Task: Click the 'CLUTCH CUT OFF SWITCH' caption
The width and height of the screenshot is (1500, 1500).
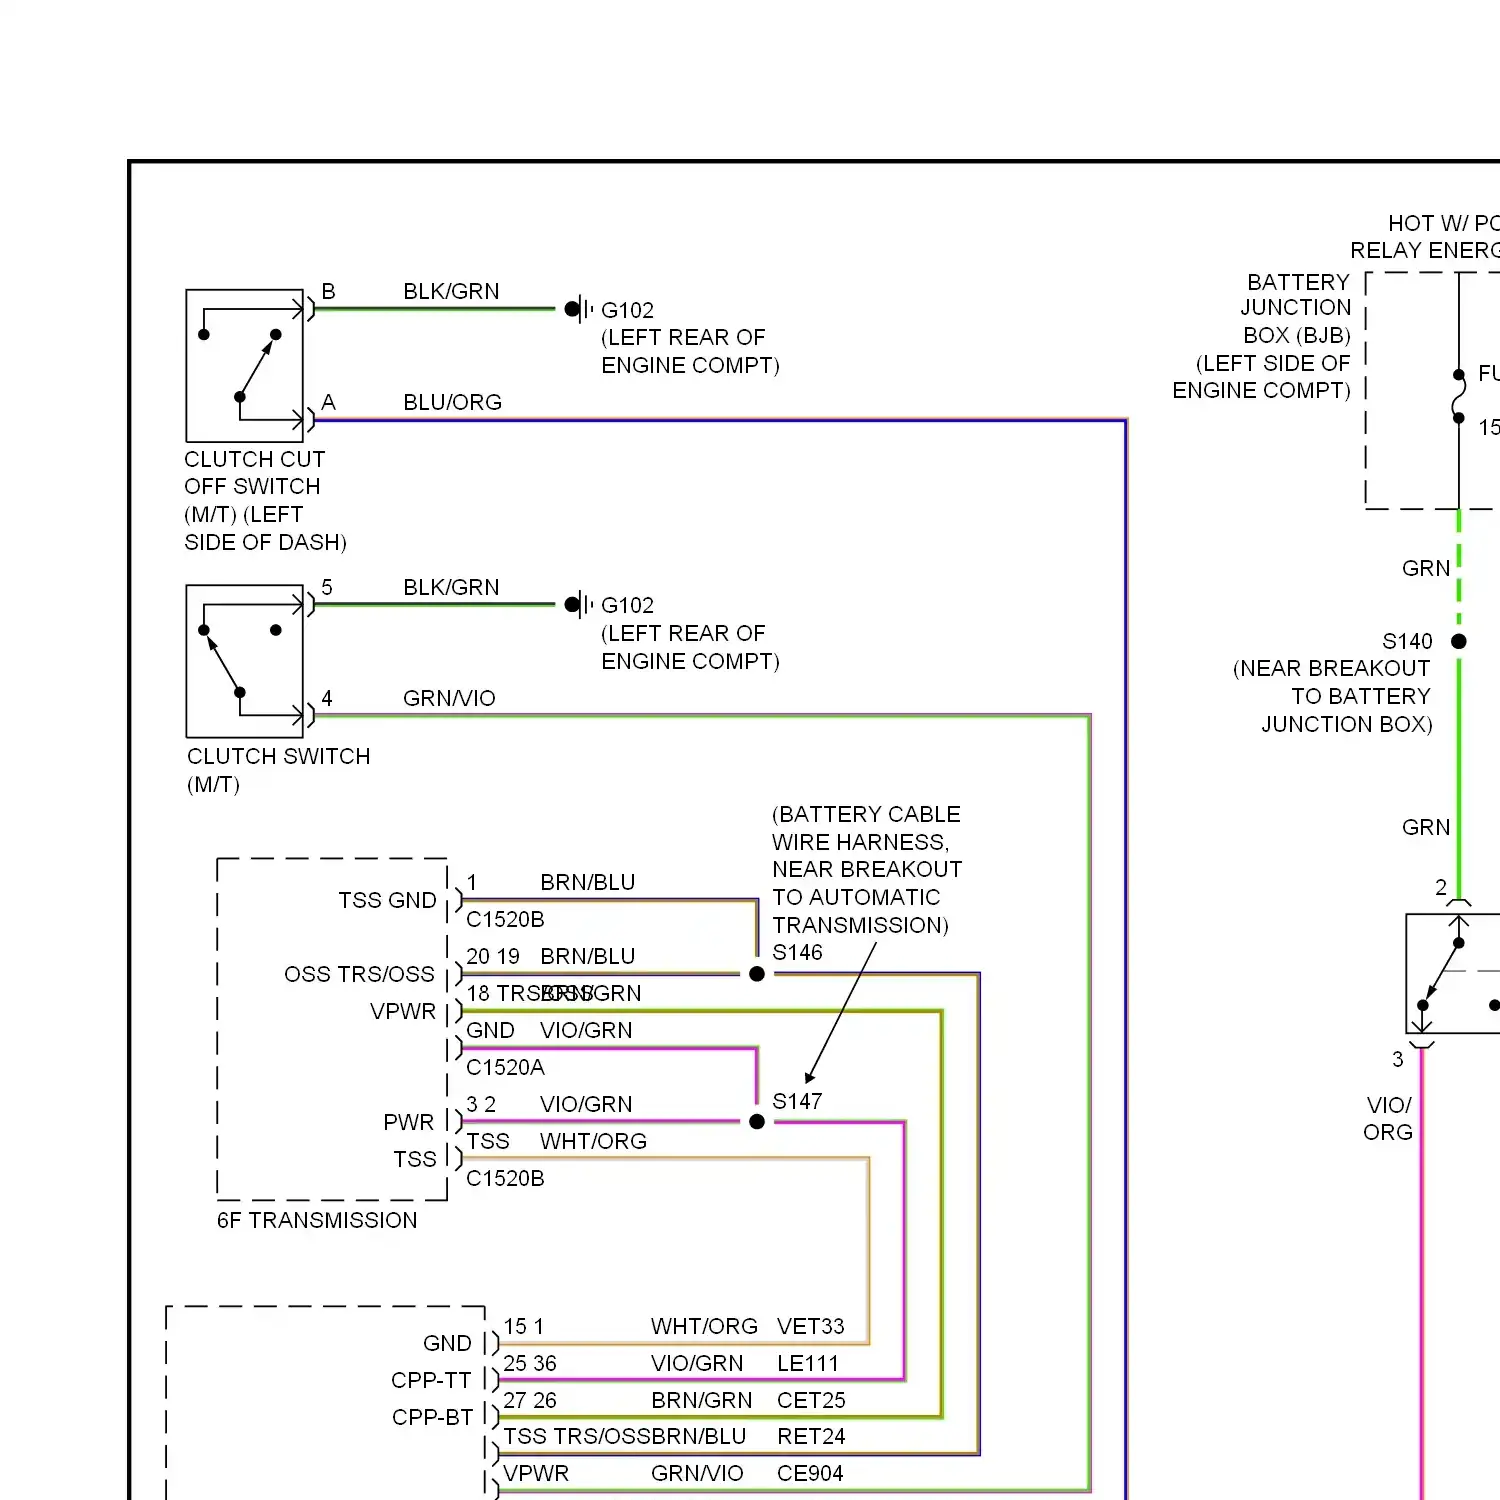Action: coord(265,500)
